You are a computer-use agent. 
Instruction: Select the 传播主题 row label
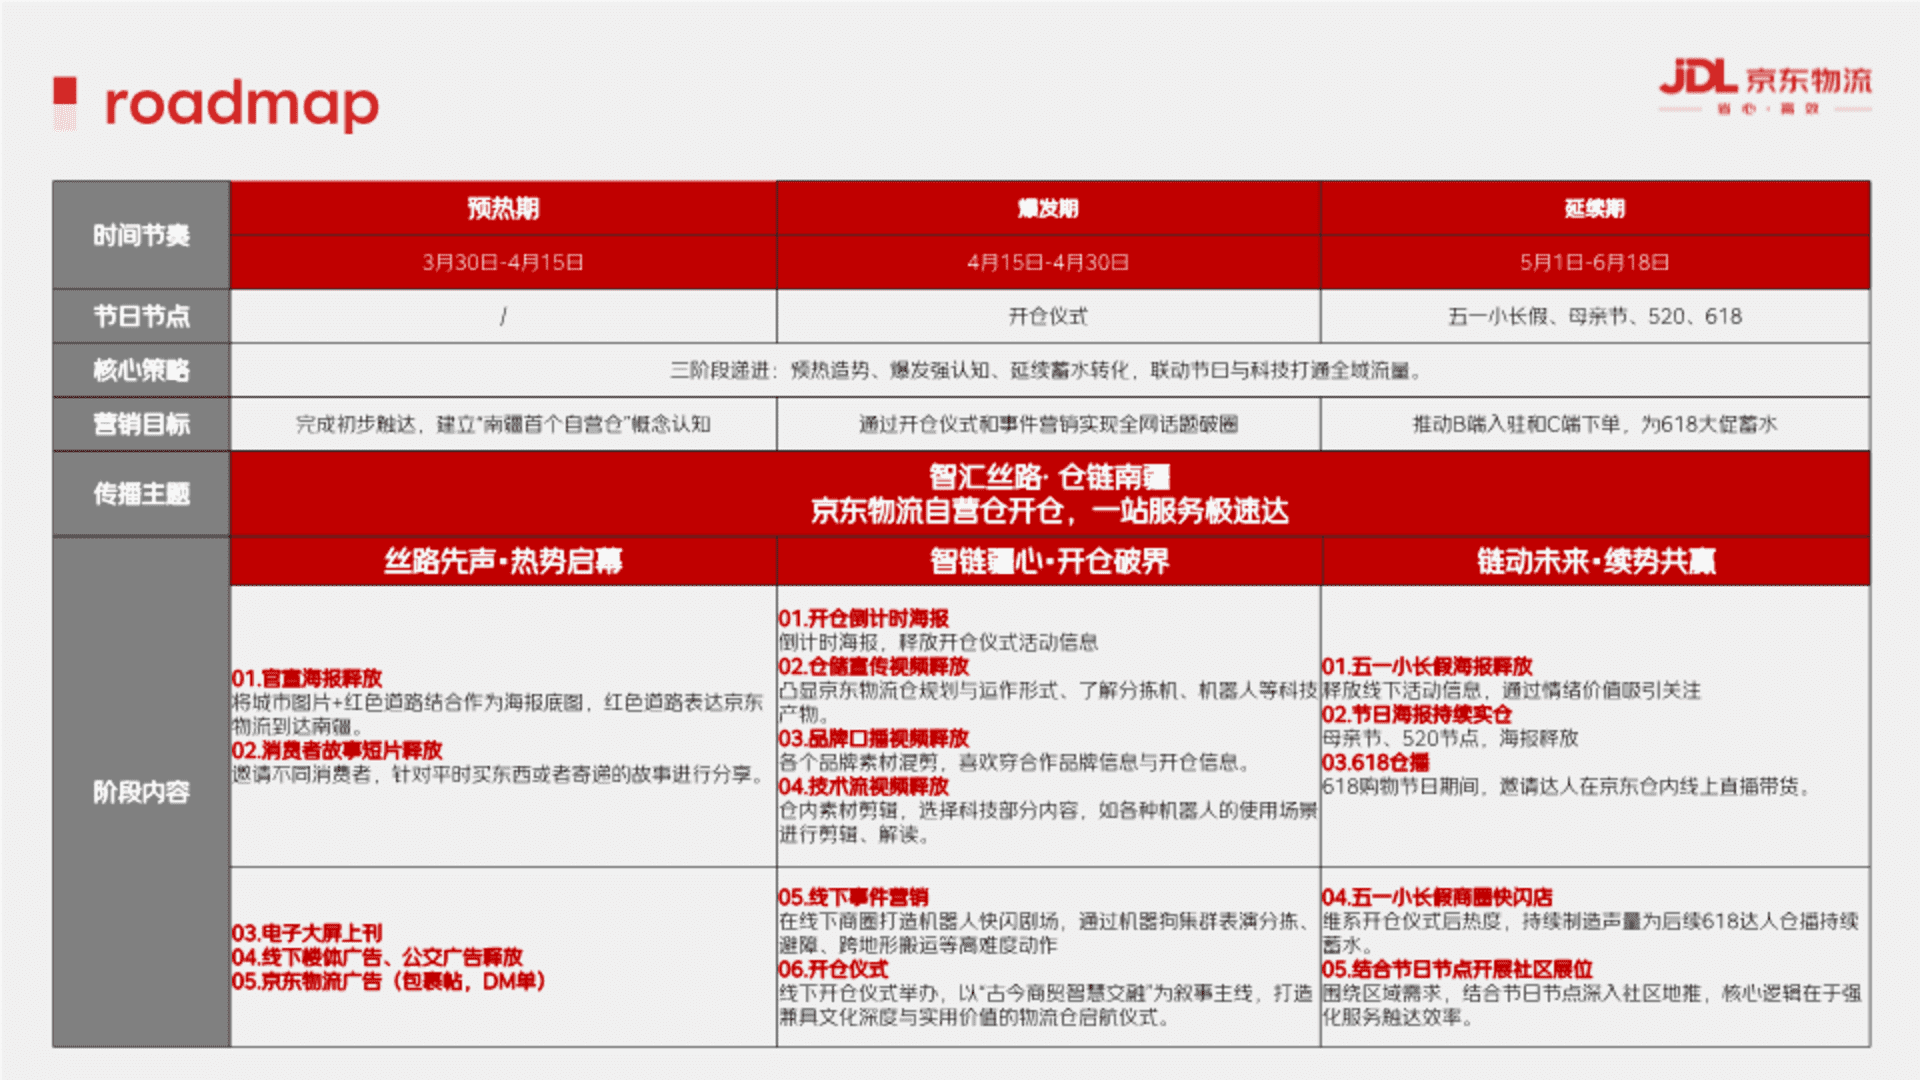click(141, 494)
